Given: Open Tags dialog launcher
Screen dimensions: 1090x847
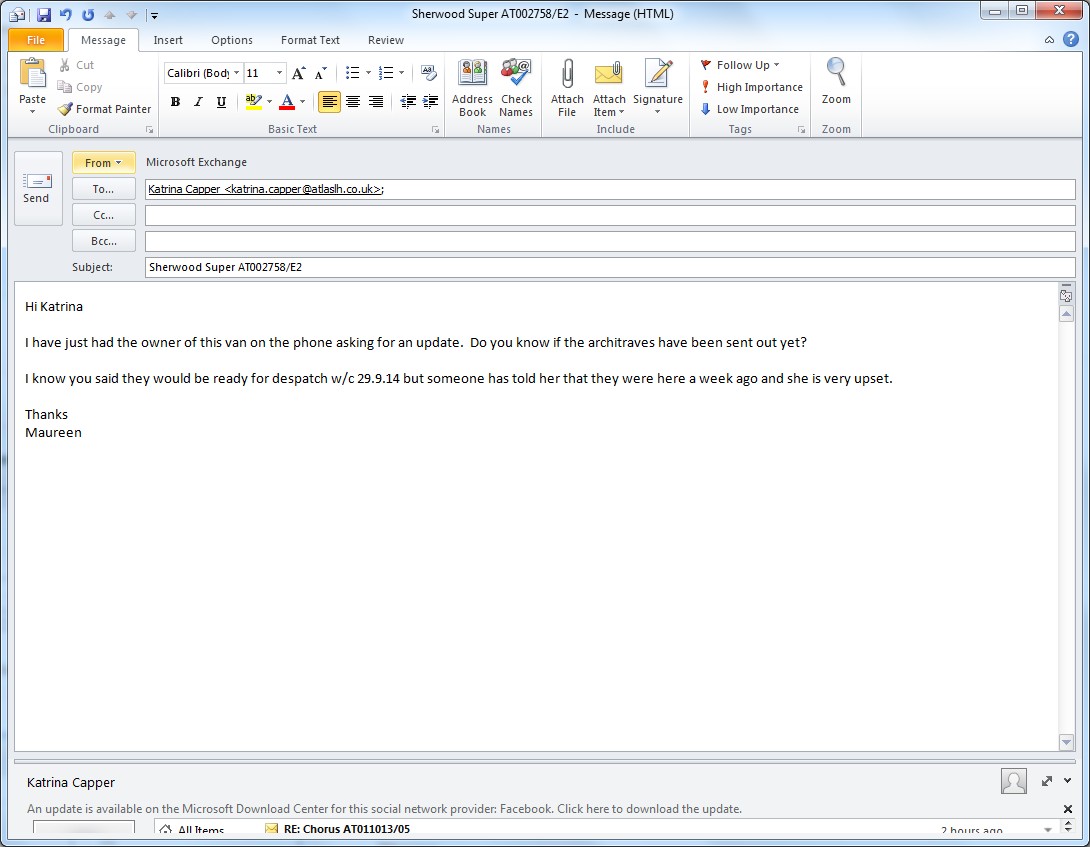Looking at the screenshot, I should click(x=801, y=130).
